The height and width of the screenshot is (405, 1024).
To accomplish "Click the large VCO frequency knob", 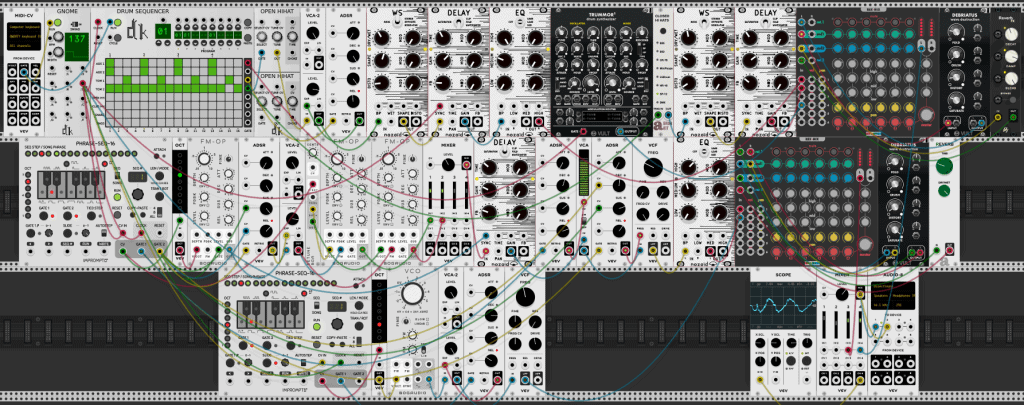I will click(412, 295).
